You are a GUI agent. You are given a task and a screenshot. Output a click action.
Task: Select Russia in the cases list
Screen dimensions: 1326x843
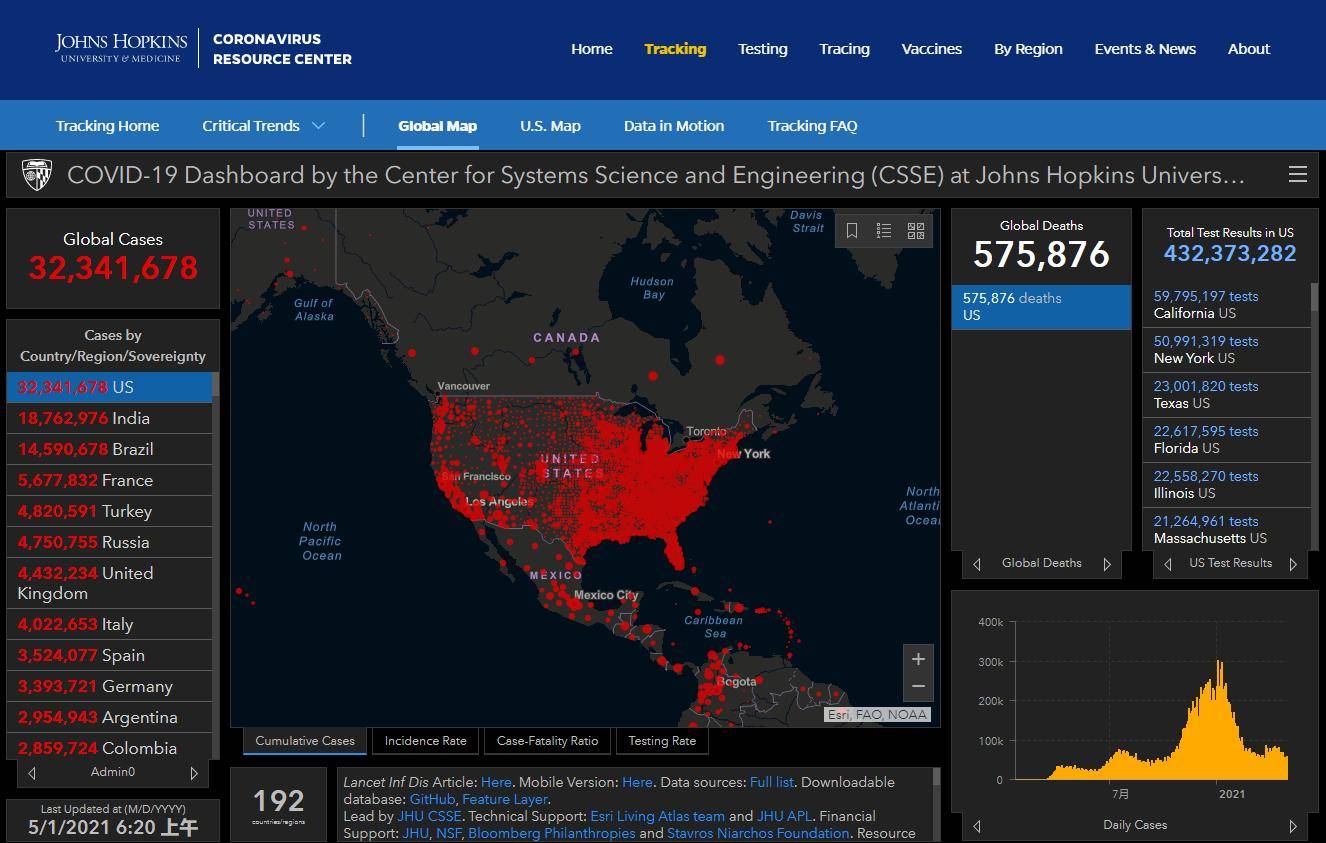pyautogui.click(x=109, y=542)
